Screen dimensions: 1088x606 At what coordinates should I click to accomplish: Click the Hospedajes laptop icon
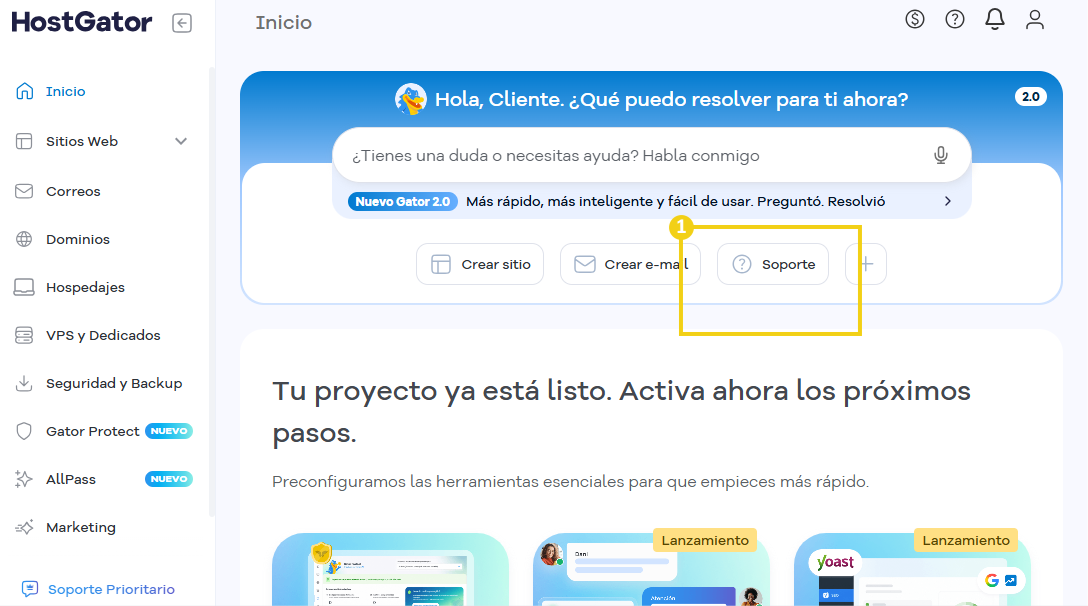pyautogui.click(x=24, y=287)
